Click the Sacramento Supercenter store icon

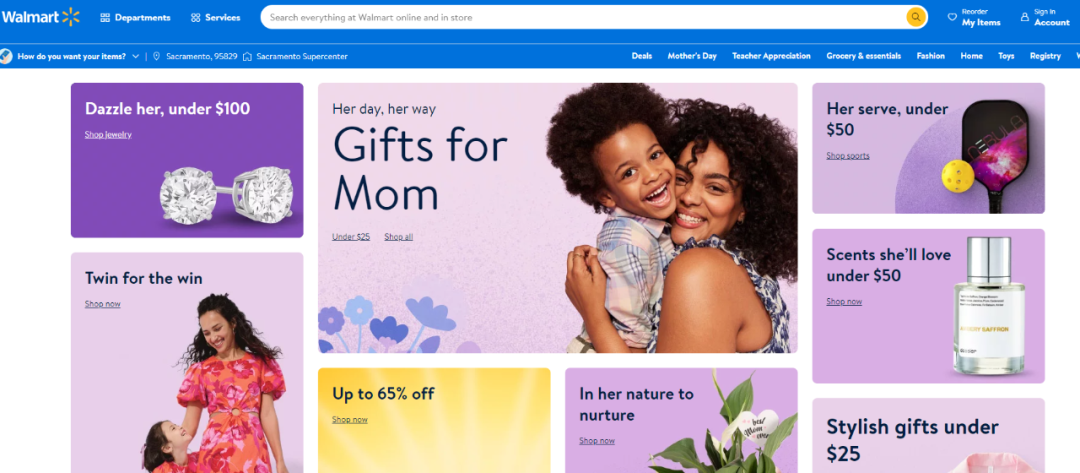pyautogui.click(x=247, y=56)
